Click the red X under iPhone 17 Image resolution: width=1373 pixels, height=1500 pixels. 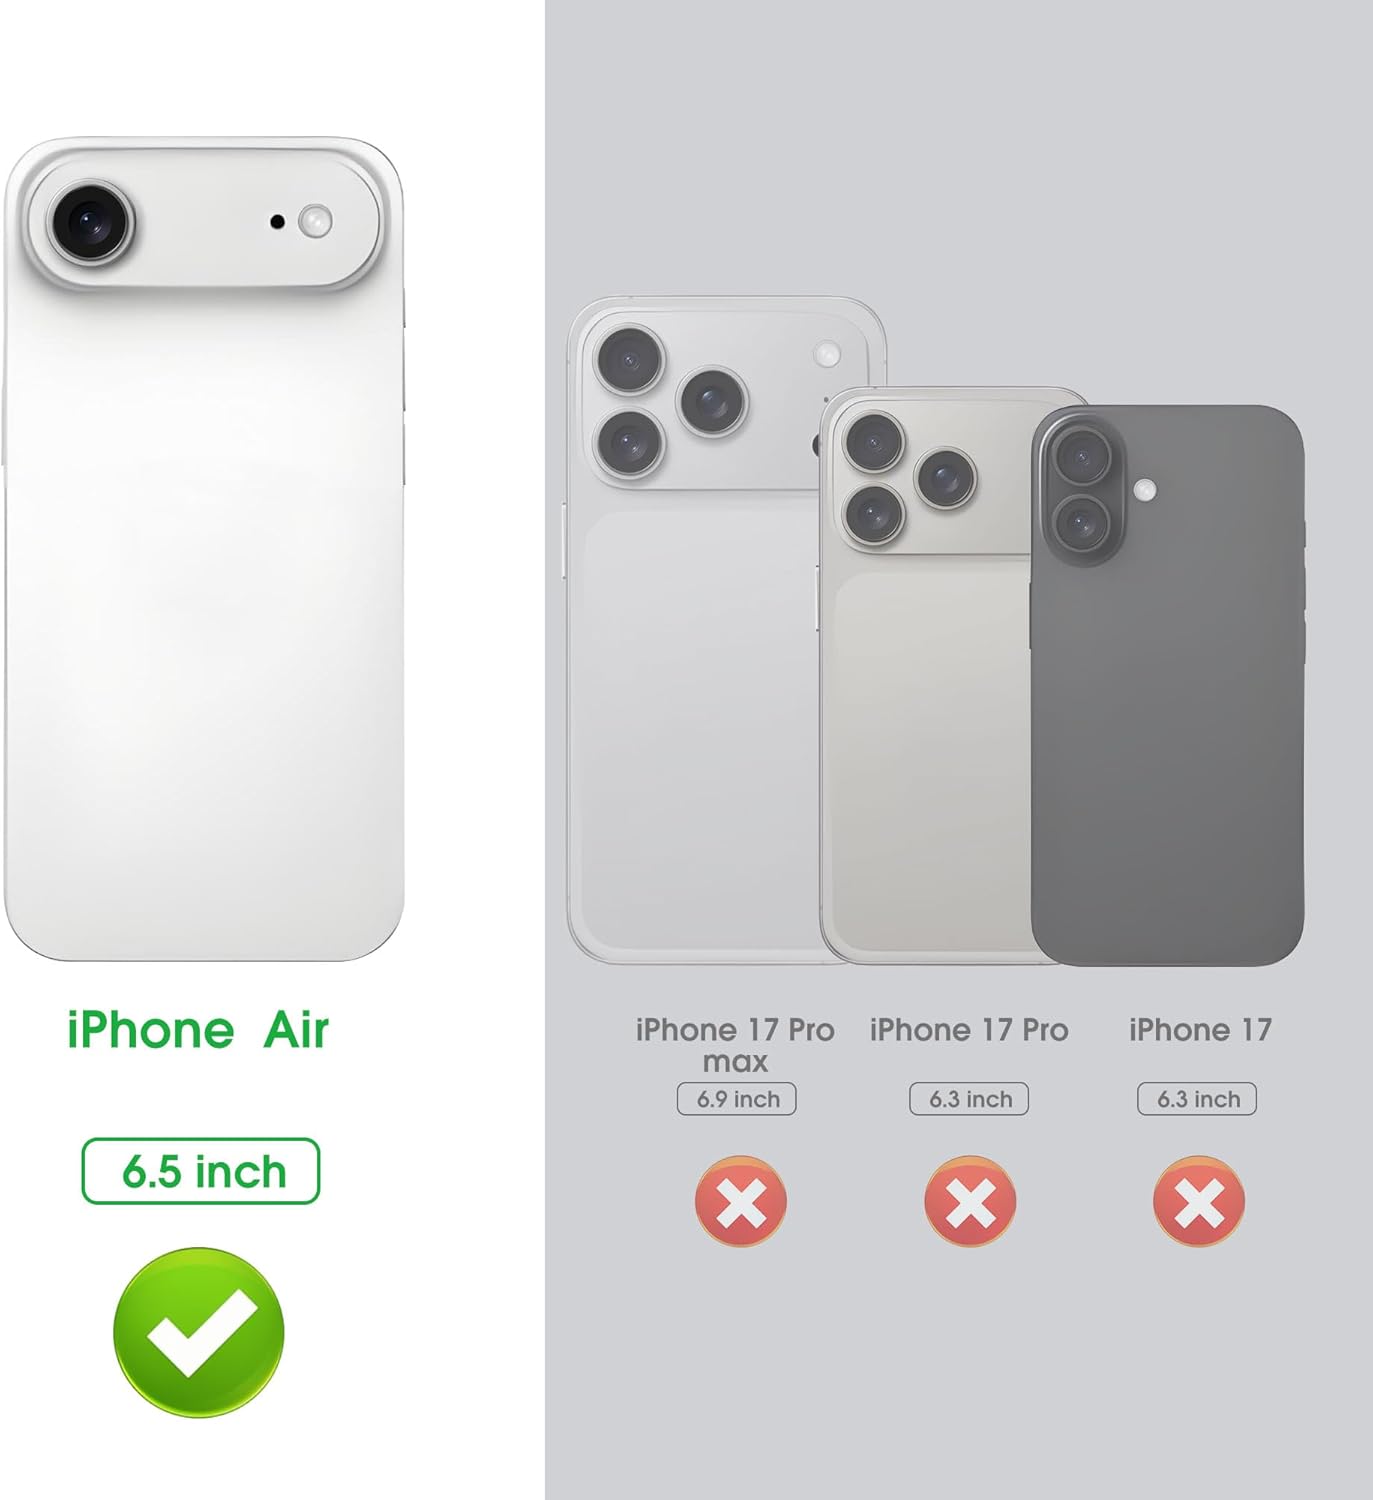[1198, 1201]
